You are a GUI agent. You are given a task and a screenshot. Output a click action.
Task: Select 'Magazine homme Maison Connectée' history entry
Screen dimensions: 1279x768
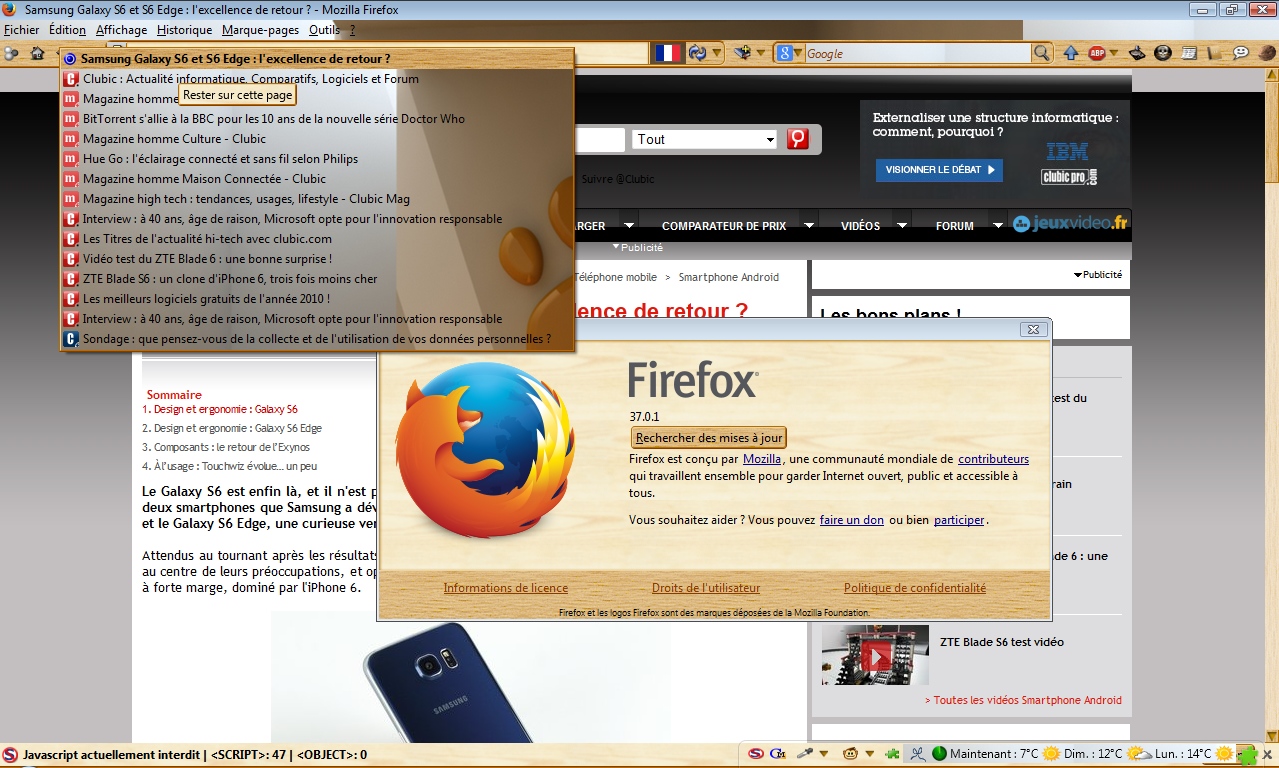(317, 179)
